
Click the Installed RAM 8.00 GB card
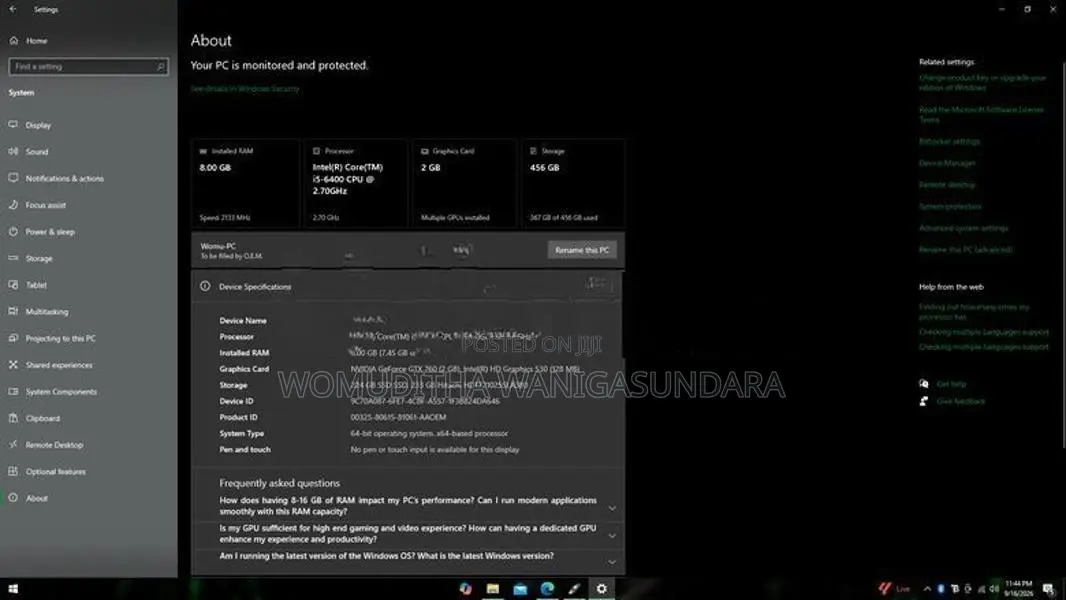245,183
